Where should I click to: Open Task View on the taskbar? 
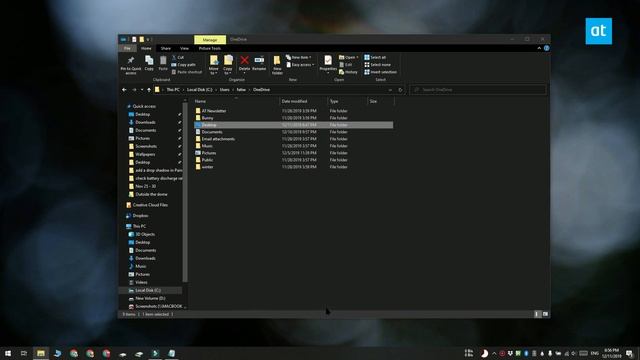(24, 353)
